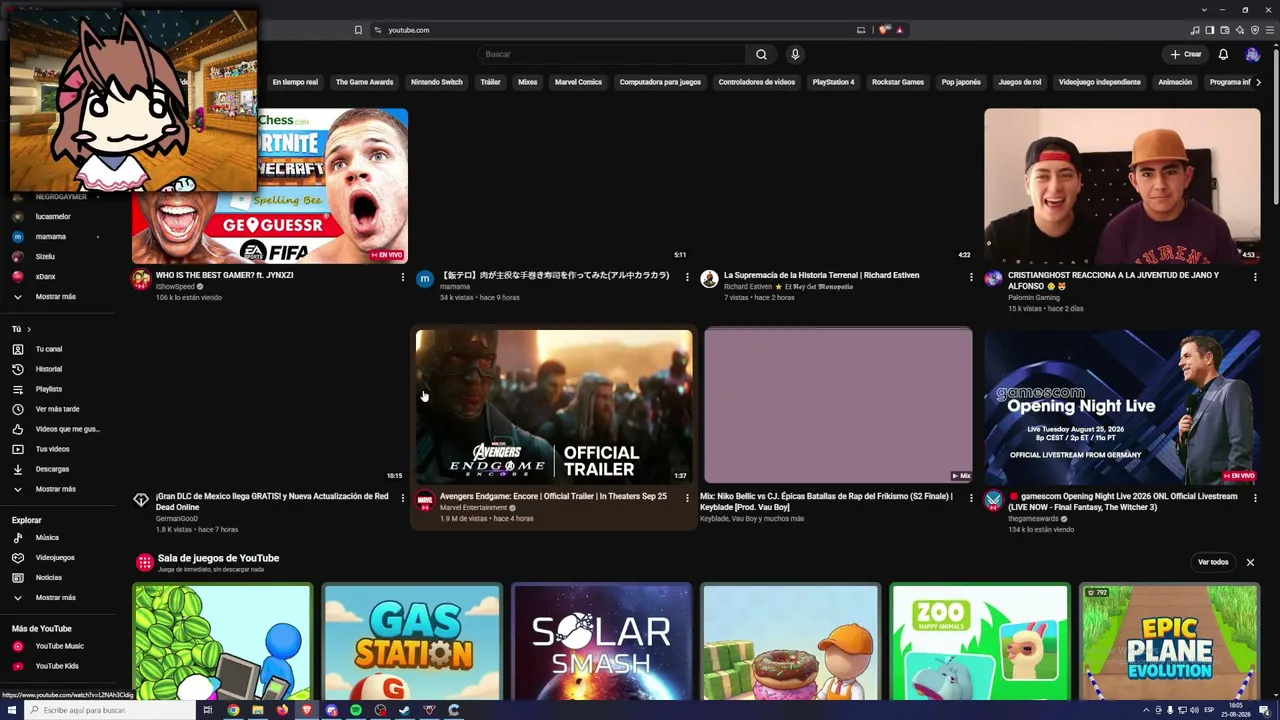Expand Tú section Mostrar más
Image resolution: width=1280 pixels, height=720 pixels.
tap(55, 489)
